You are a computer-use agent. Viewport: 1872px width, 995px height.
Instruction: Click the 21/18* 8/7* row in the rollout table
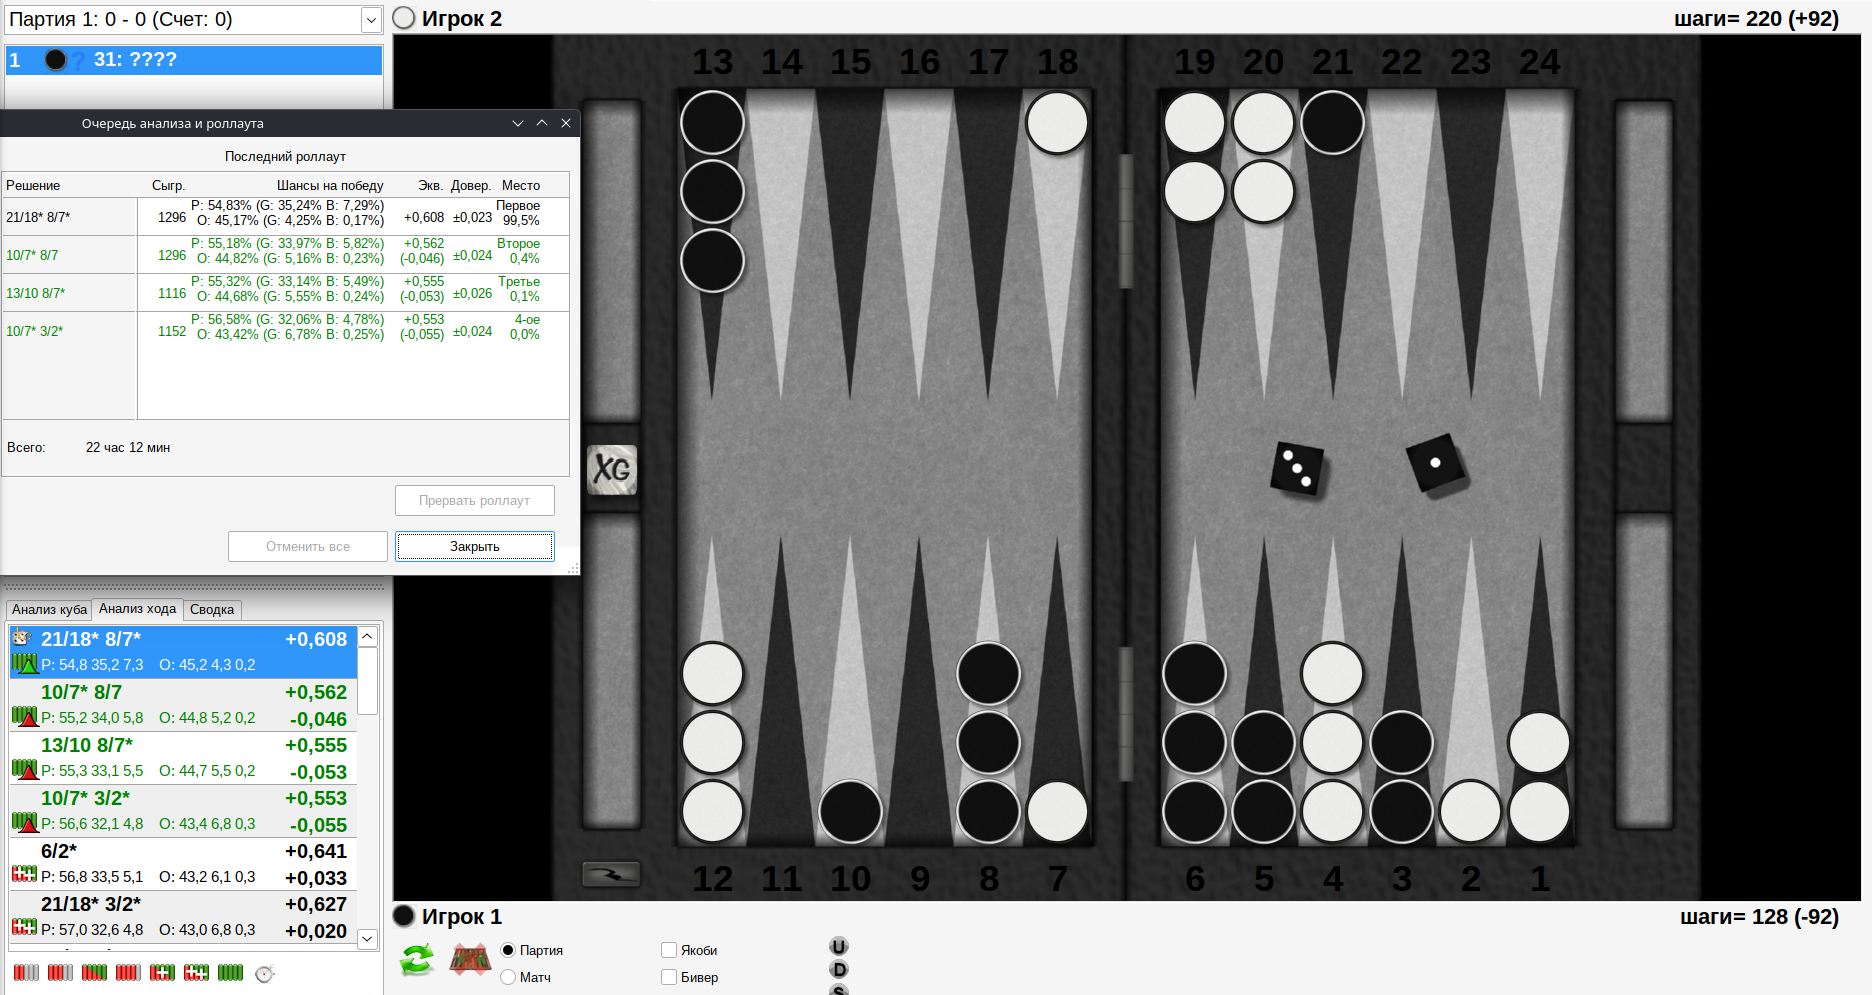coord(286,216)
